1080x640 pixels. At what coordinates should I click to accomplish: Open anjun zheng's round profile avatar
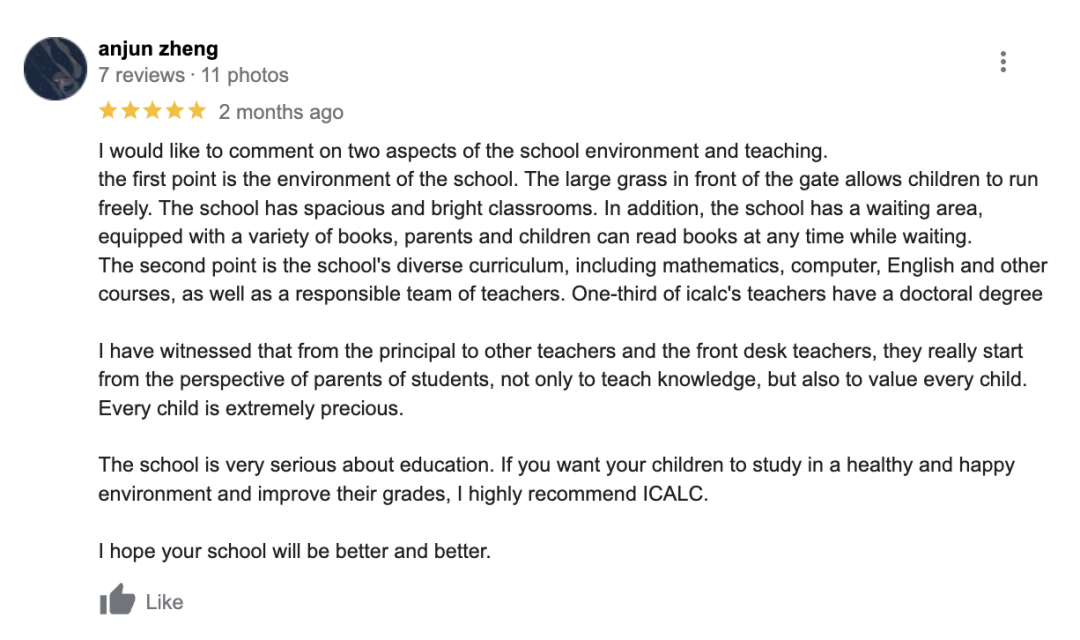(x=55, y=68)
